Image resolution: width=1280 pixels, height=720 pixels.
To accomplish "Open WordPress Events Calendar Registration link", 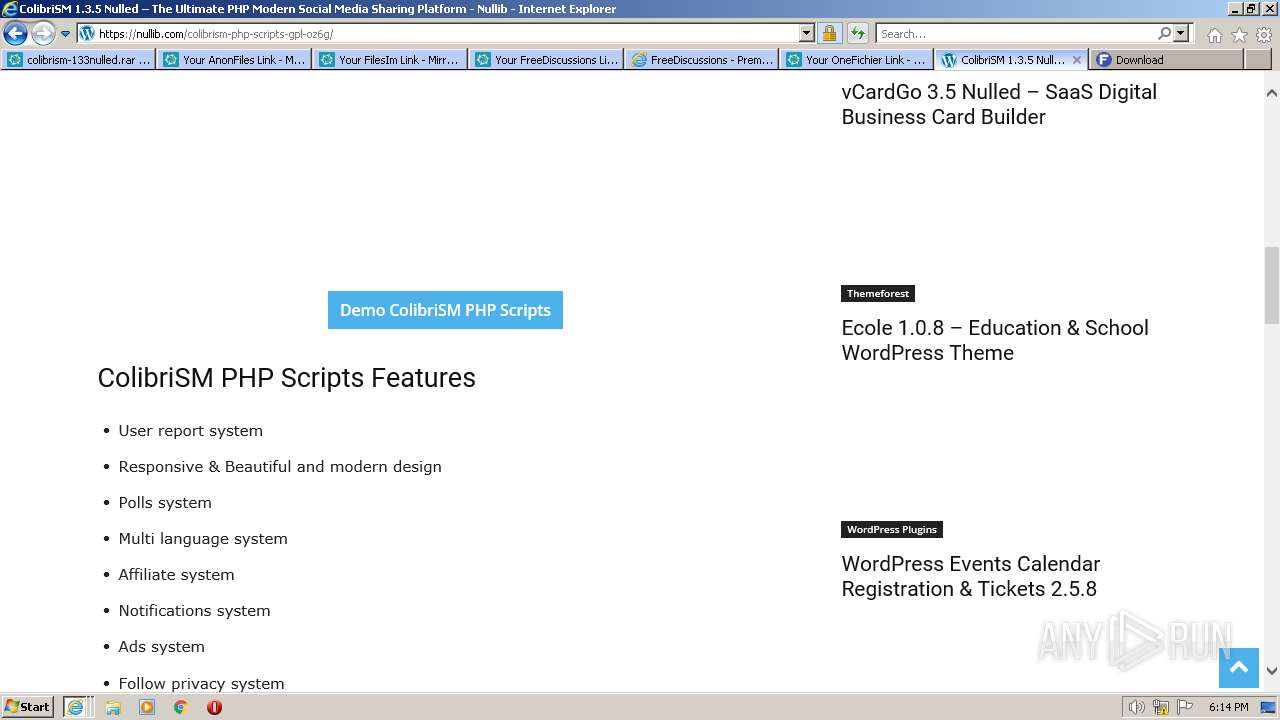I will point(971,576).
